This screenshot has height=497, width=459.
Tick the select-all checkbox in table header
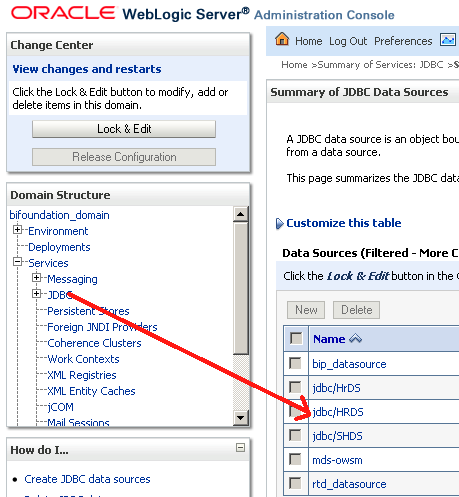tap(296, 338)
